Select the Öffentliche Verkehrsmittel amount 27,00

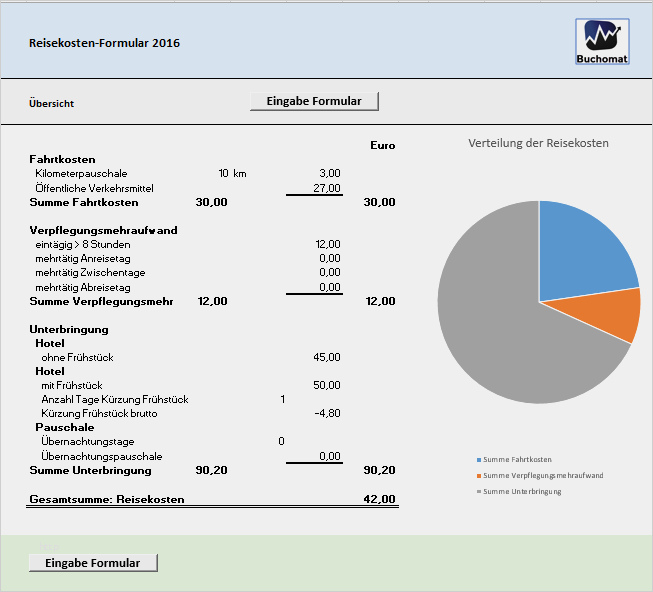327,188
